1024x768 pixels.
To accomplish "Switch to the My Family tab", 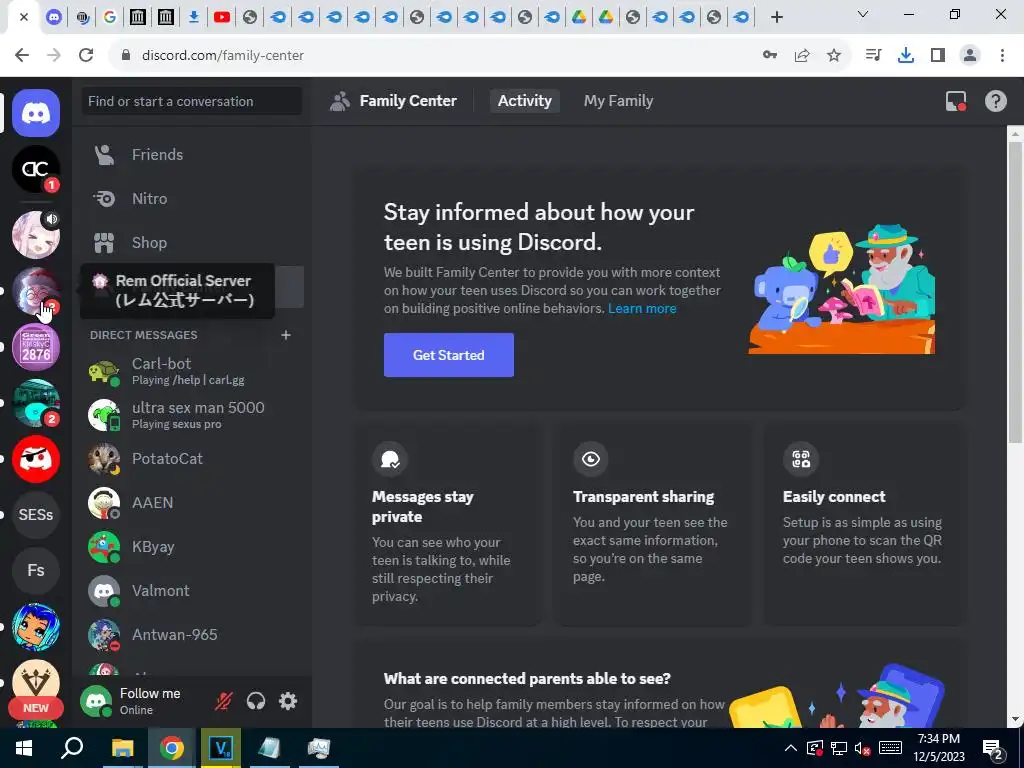I will tap(618, 101).
